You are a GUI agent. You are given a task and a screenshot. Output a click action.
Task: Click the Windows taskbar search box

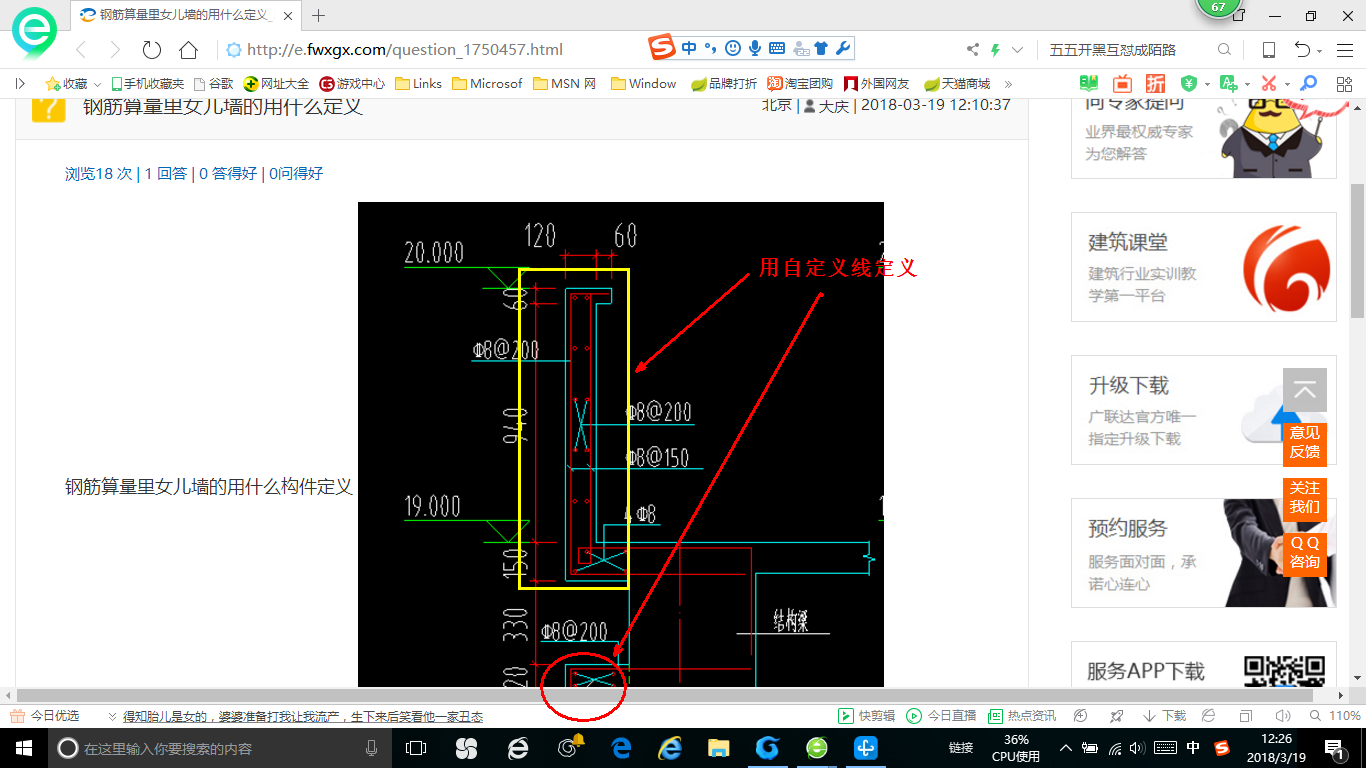point(220,748)
